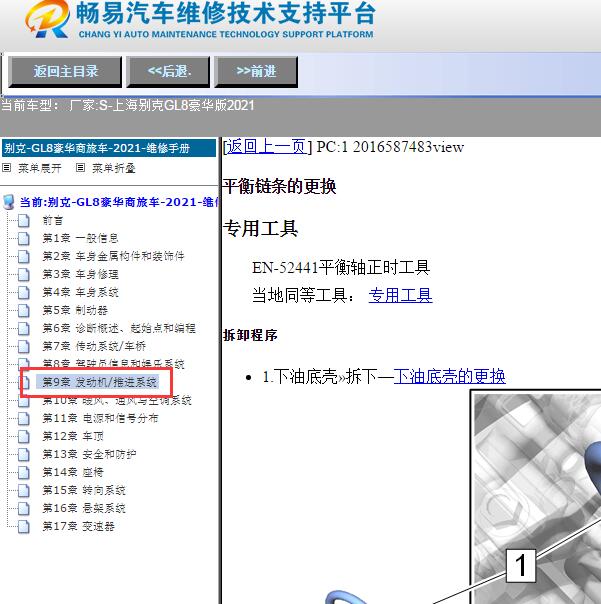Click the page icon beside 第12章
Image resolution: width=601 pixels, height=604 pixels.
point(24,436)
